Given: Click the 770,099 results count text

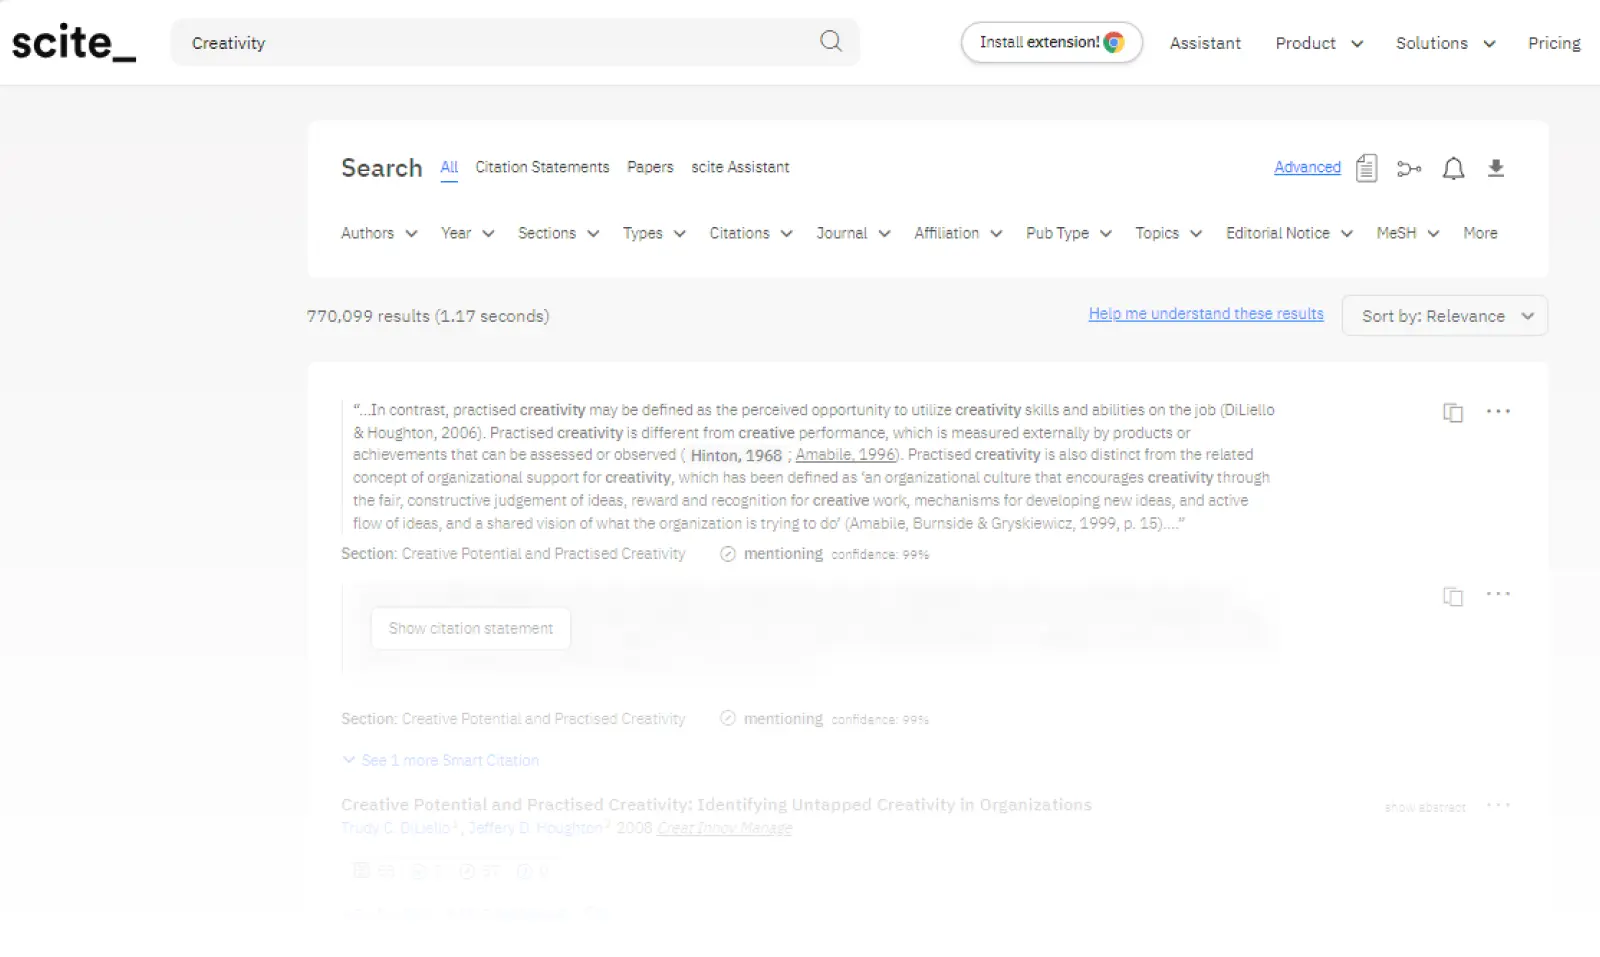Looking at the screenshot, I should point(428,316).
